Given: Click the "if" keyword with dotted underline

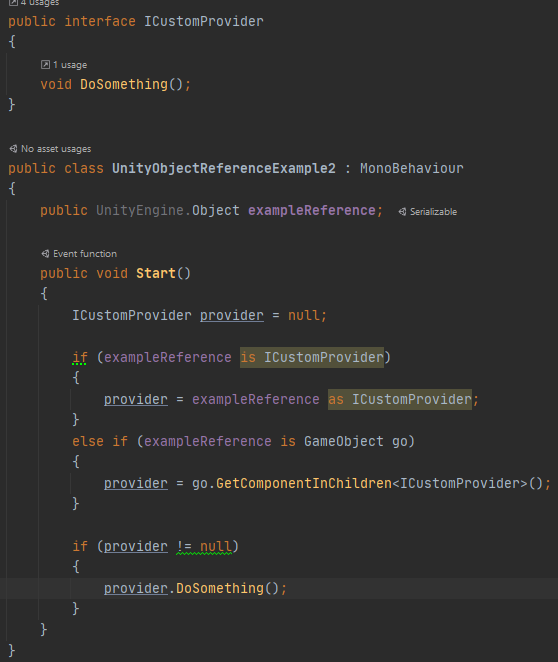Looking at the screenshot, I should [x=80, y=358].
